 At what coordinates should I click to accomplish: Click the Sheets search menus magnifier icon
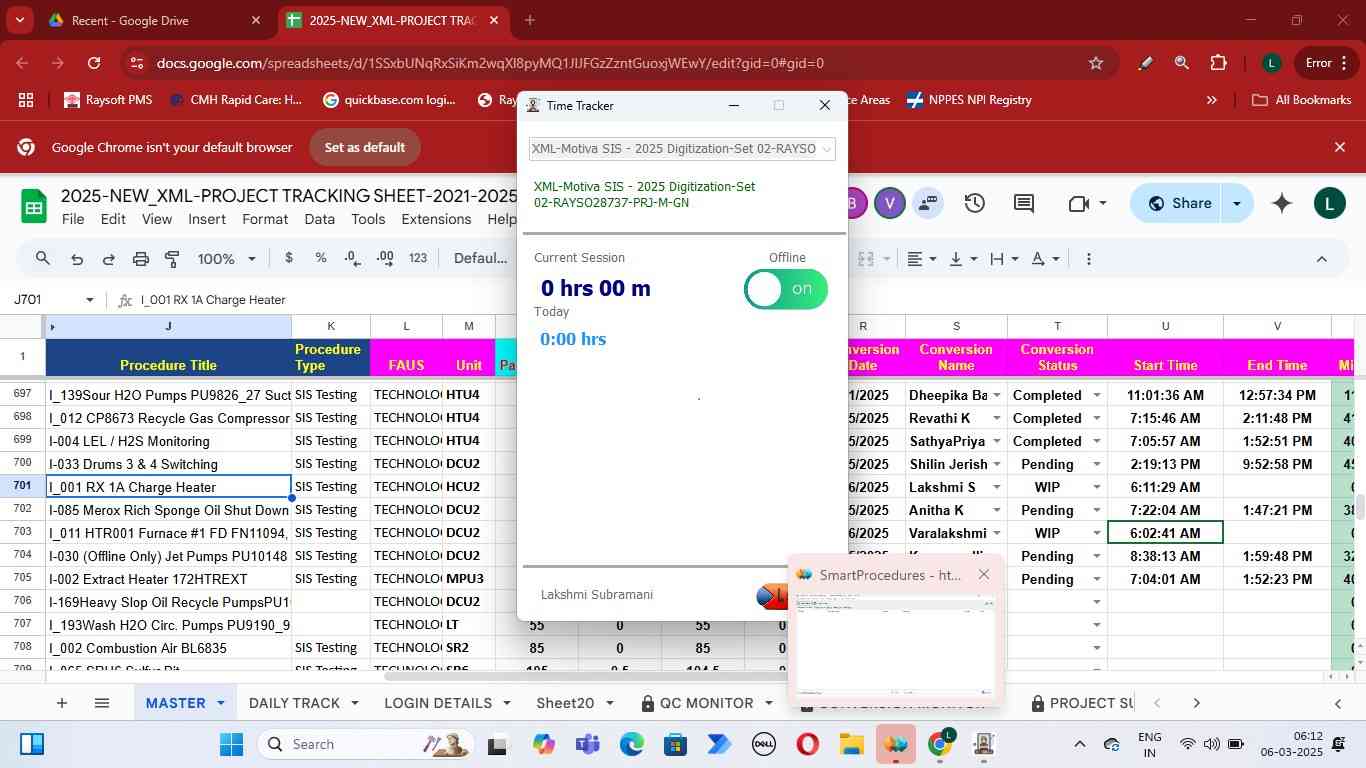point(42,258)
